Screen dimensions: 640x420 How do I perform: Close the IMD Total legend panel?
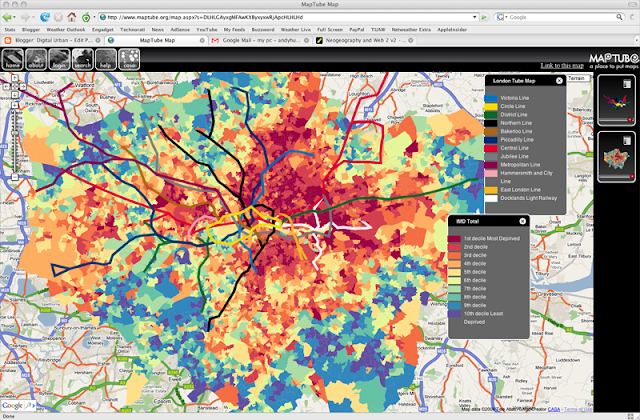pyautogui.click(x=522, y=221)
